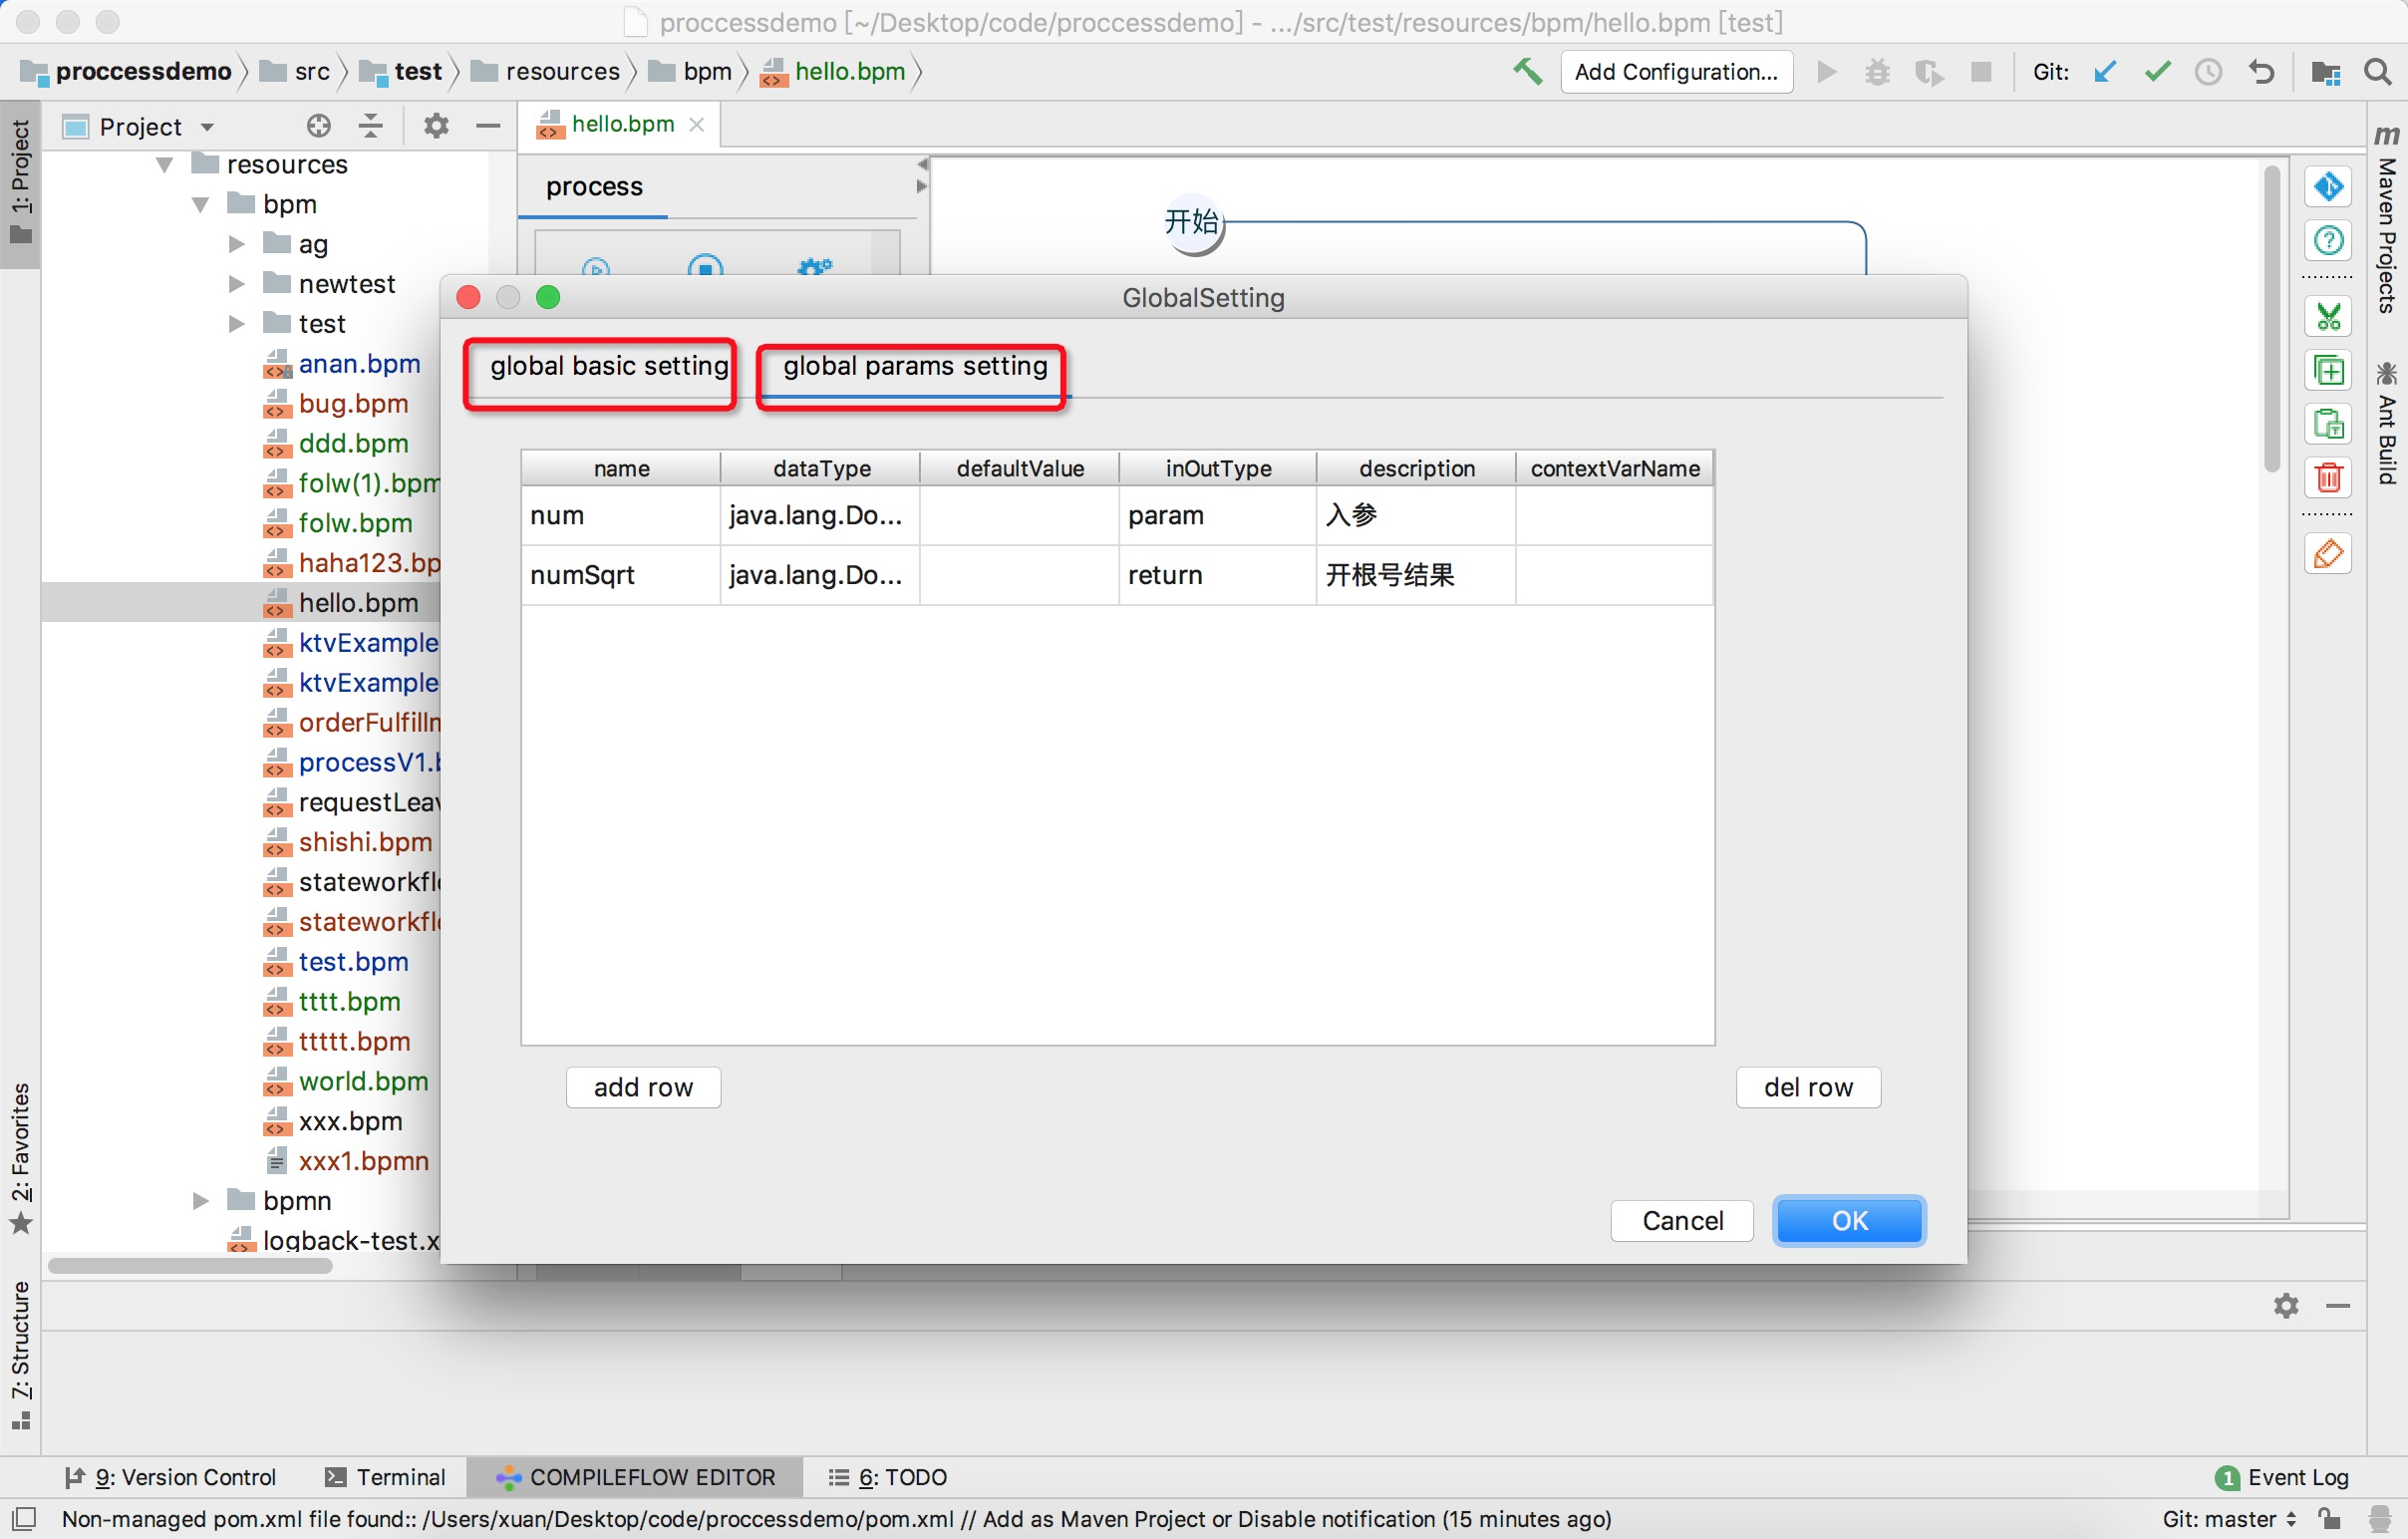Click the red trash delete icon
This screenshot has width=2408, height=1539.
(x=2328, y=477)
